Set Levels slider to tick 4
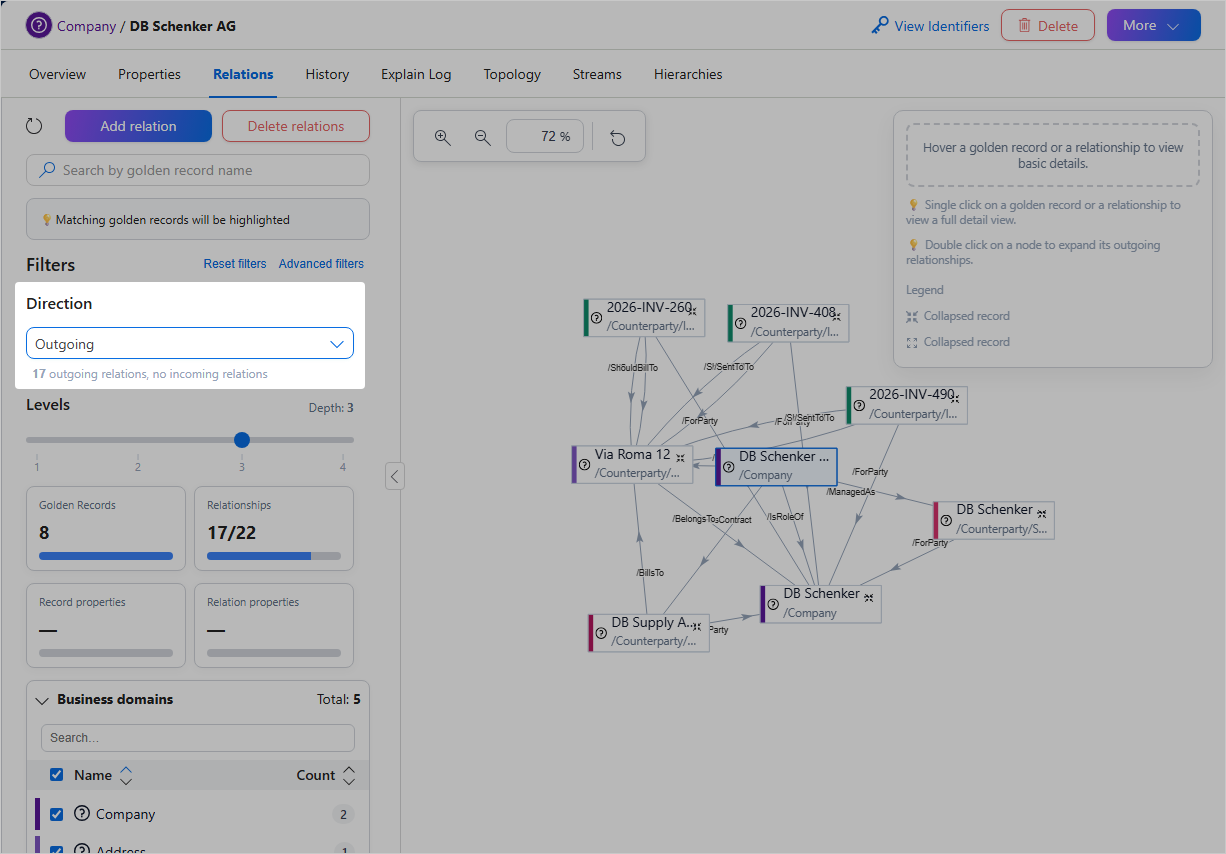Image resolution: width=1226 pixels, height=854 pixels. (x=343, y=440)
